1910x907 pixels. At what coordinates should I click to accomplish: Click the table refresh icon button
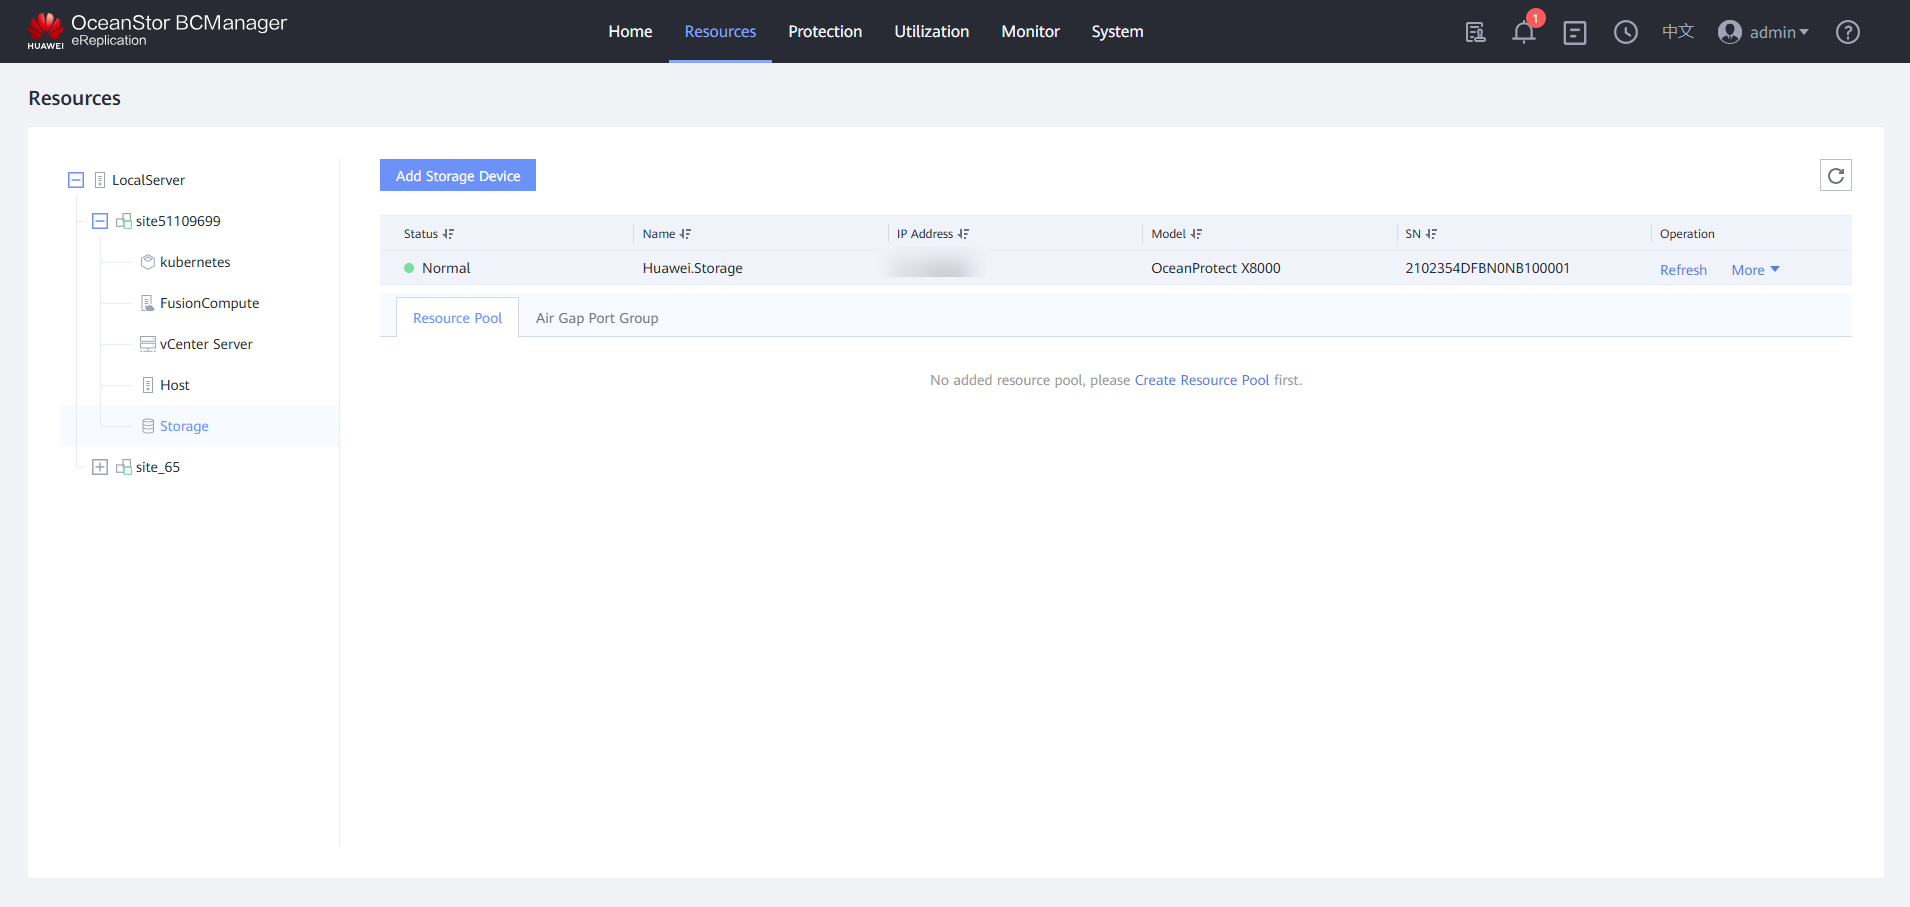(1835, 176)
